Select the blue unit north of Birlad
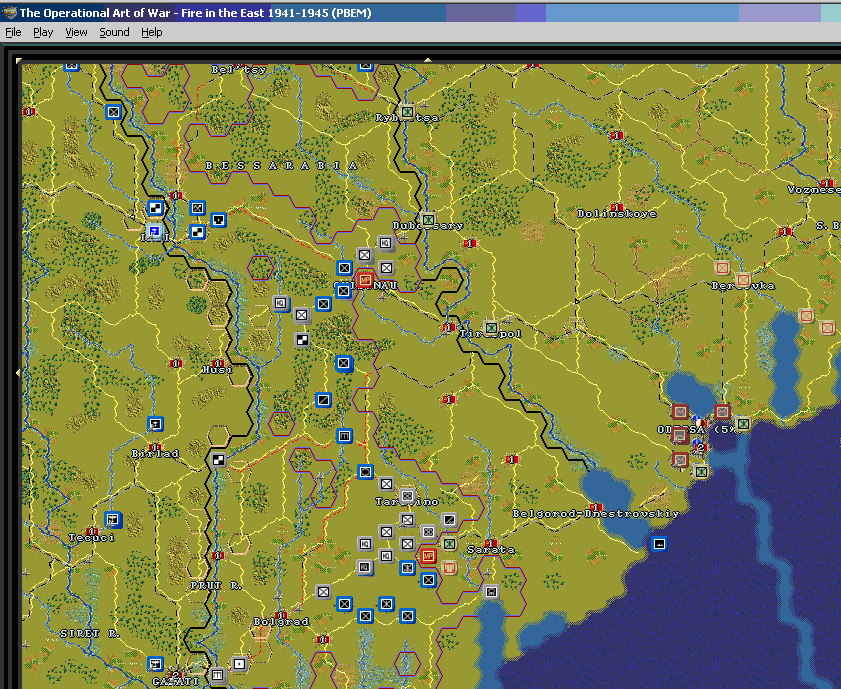Image resolution: width=841 pixels, height=689 pixels. coord(155,424)
